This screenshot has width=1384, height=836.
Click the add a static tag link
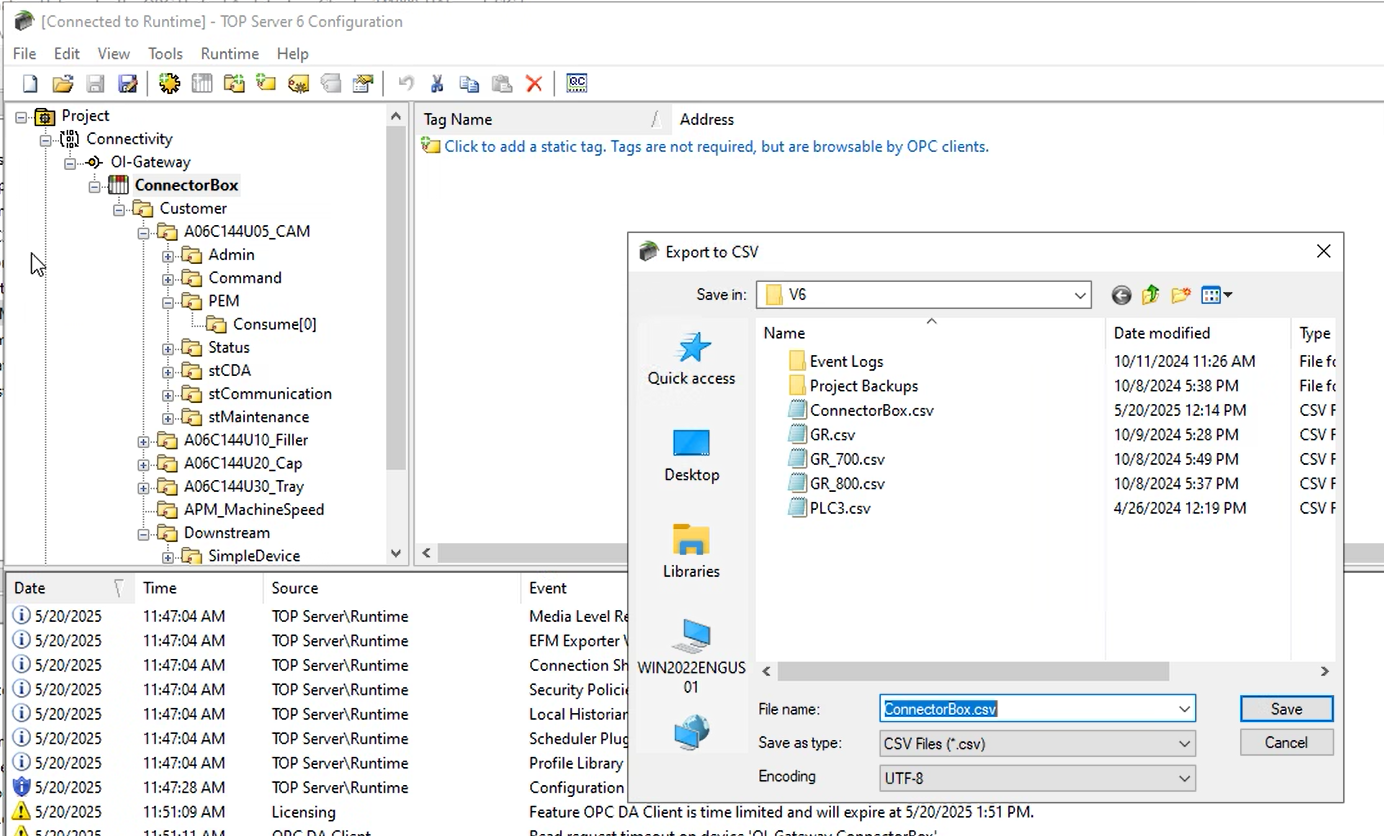click(715, 147)
